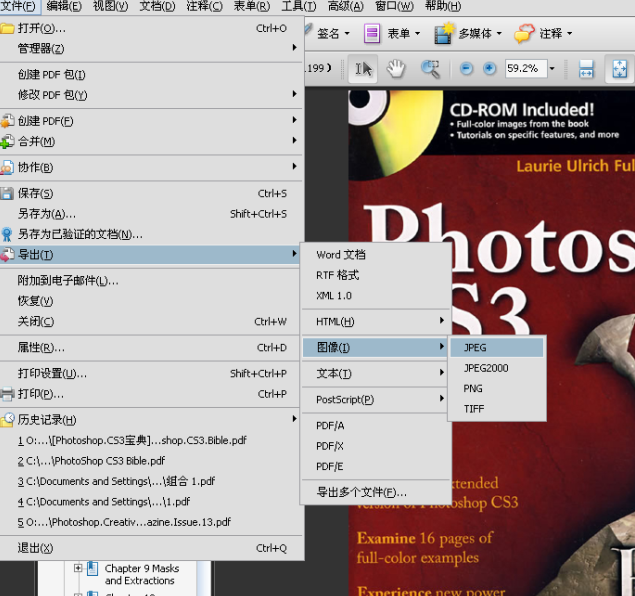Screen dimensions: 635x596
Task: Click the Comment (注释) speech bubble icon
Action: [x=524, y=33]
